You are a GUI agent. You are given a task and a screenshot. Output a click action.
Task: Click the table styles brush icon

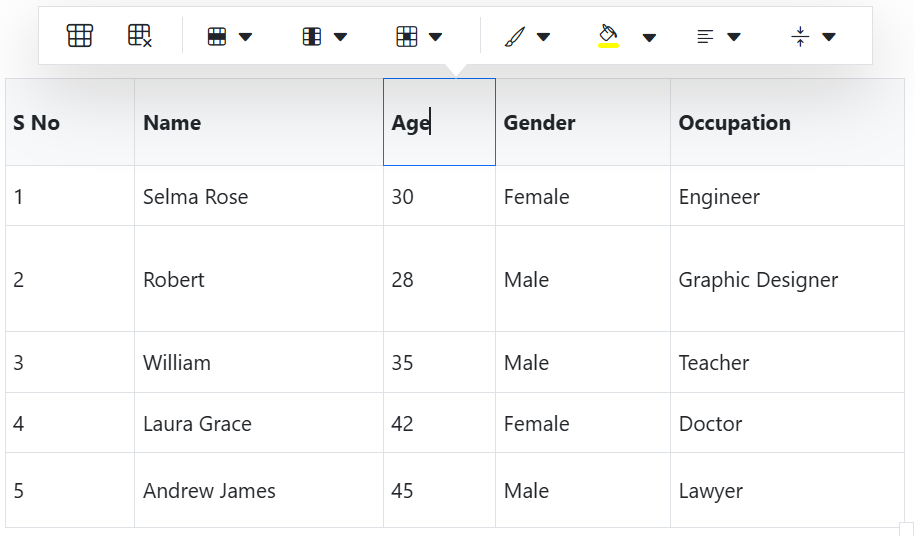[515, 37]
